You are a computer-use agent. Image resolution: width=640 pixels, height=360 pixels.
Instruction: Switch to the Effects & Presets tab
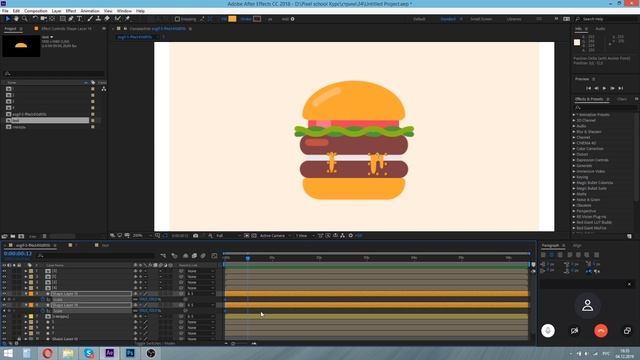(589, 99)
